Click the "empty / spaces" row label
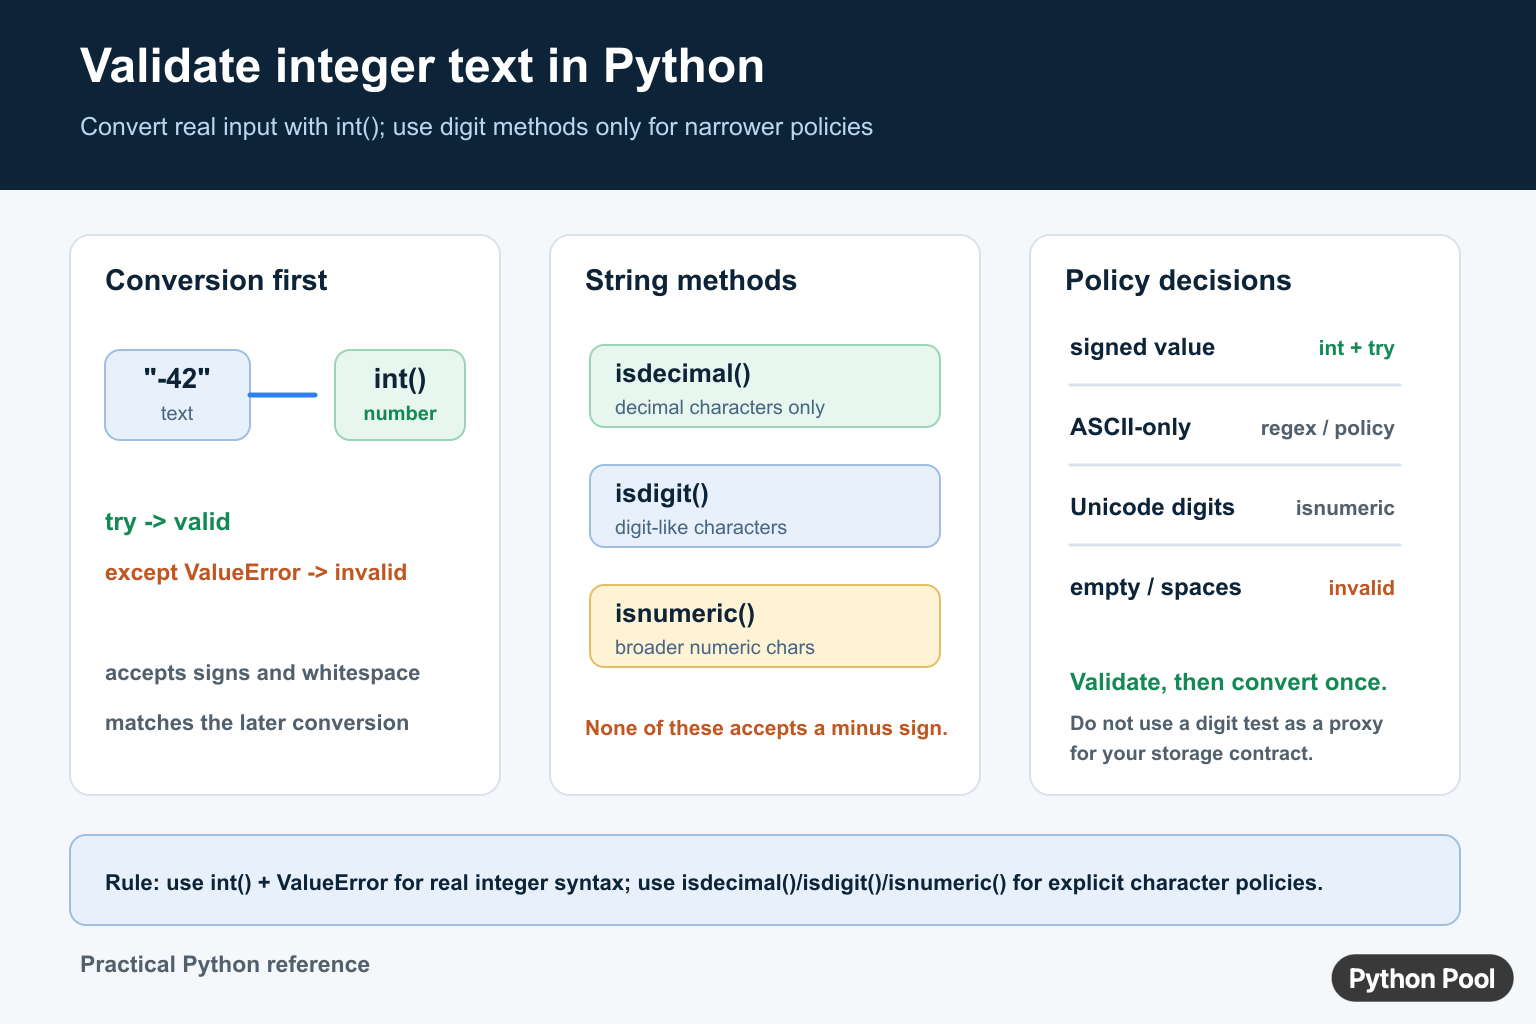 pyautogui.click(x=1155, y=588)
